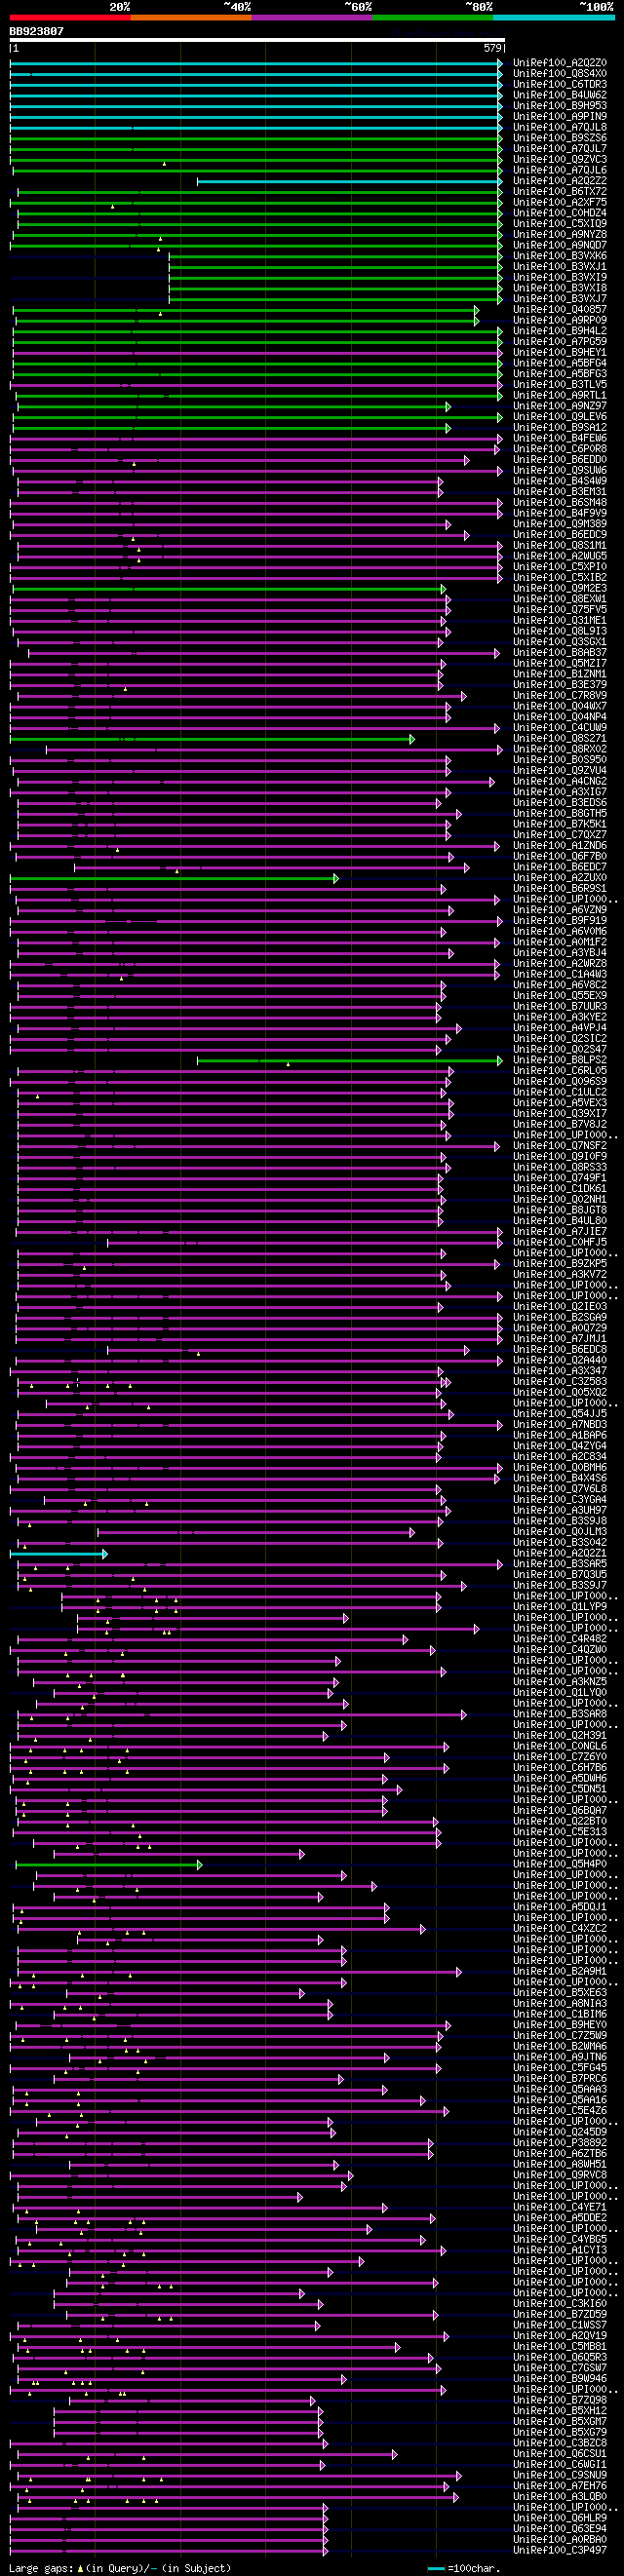This screenshot has height=2576, width=624.
Task: Open hit UniRef100_A1CYI3
Action: pyautogui.click(x=560, y=2251)
